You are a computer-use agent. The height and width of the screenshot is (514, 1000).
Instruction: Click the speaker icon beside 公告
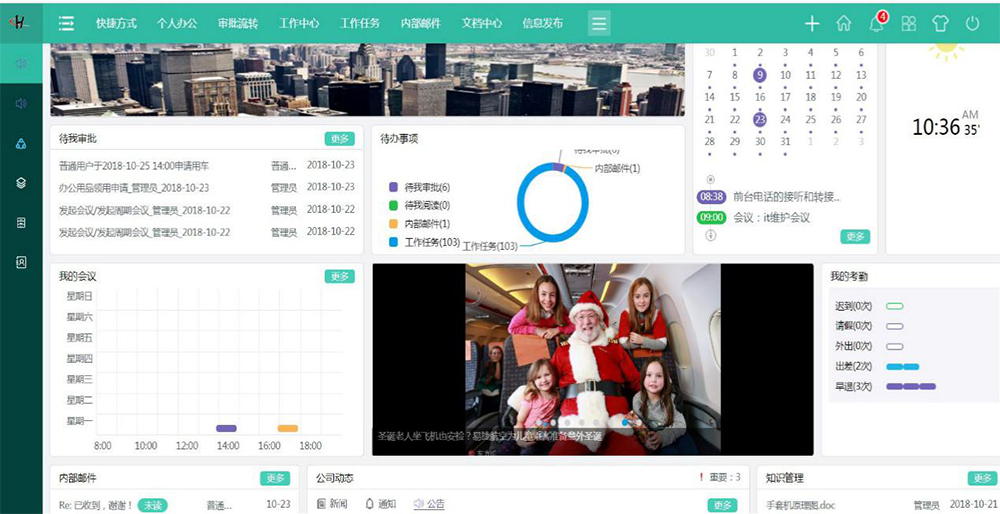pyautogui.click(x=418, y=504)
